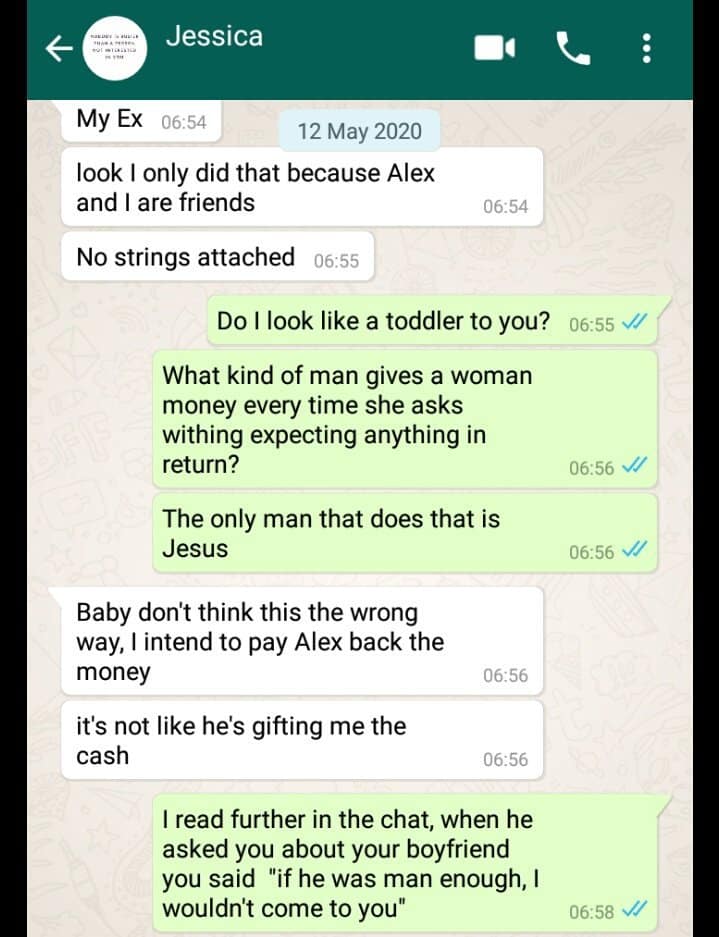Tap read ticks on Jesus message

pos(634,551)
